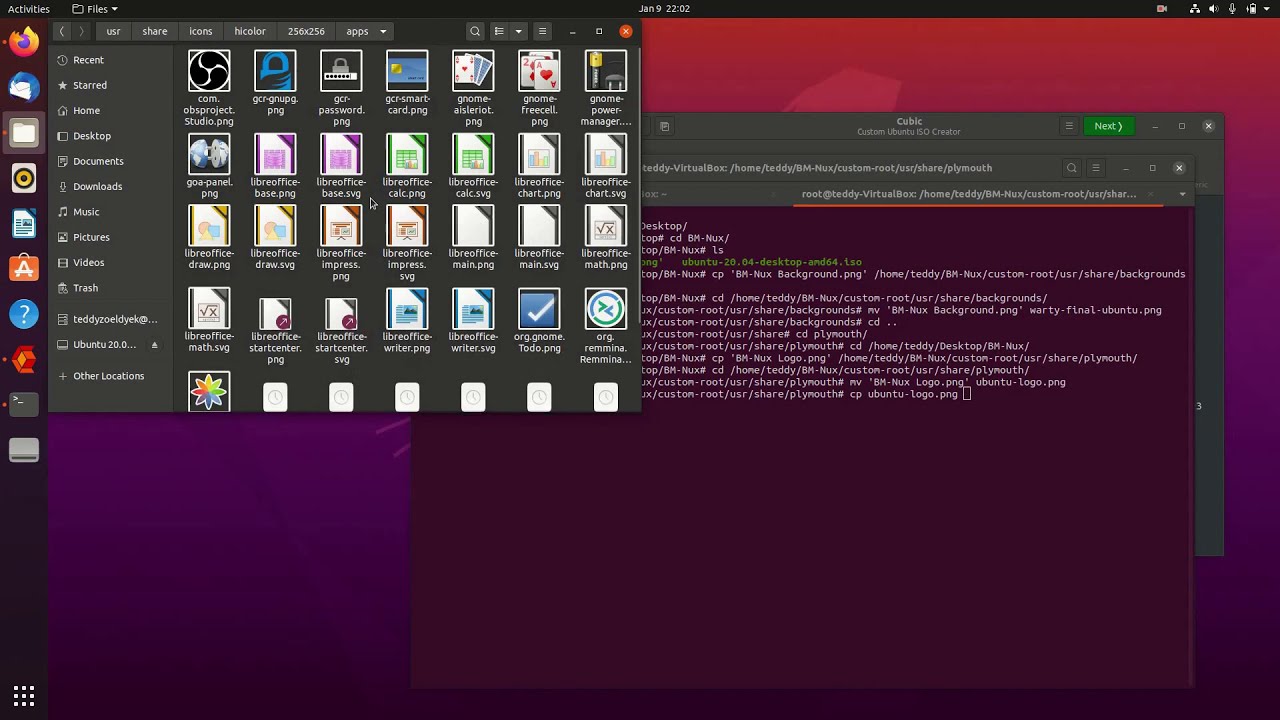Navigate to hicolor in the path bar
The image size is (1280, 720).
(250, 31)
